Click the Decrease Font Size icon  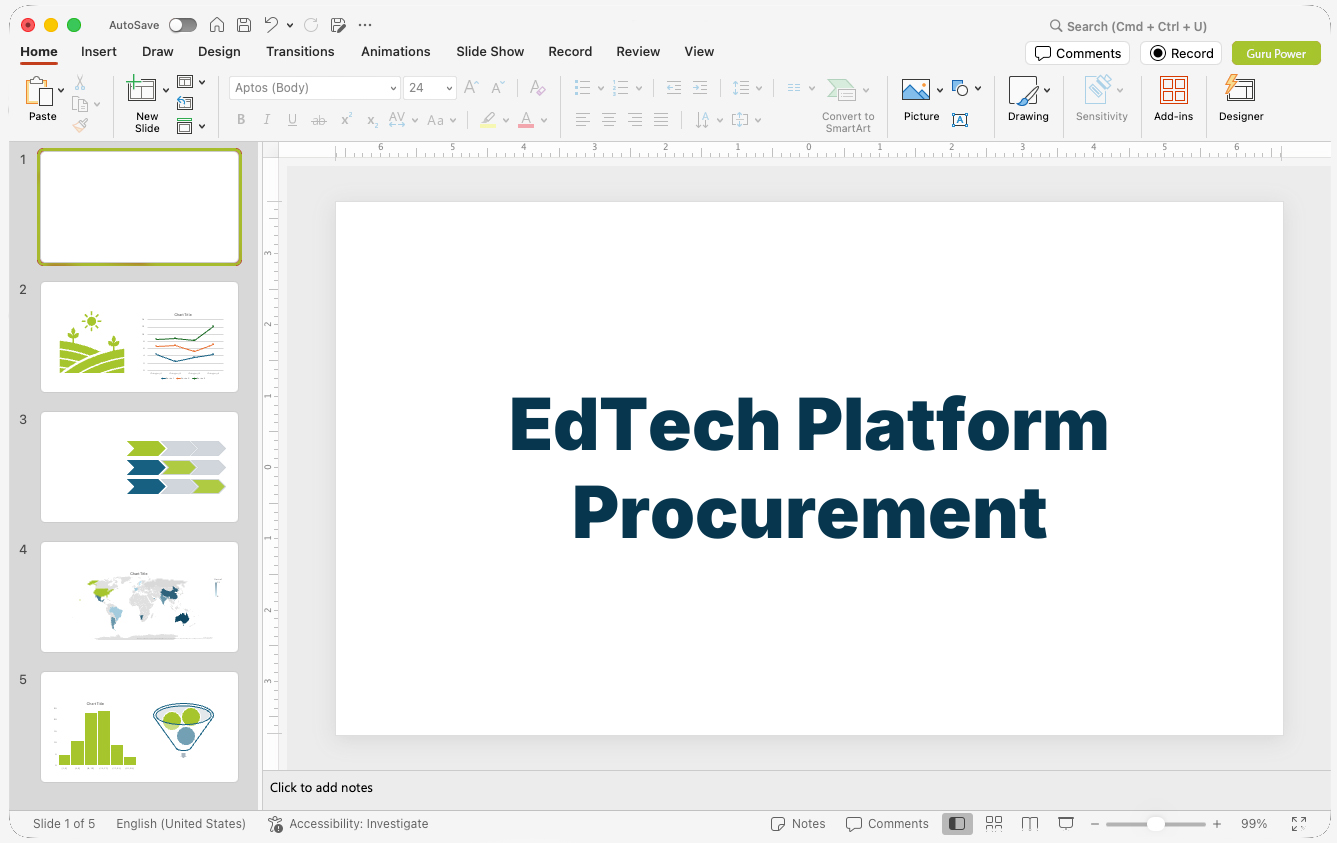point(498,88)
